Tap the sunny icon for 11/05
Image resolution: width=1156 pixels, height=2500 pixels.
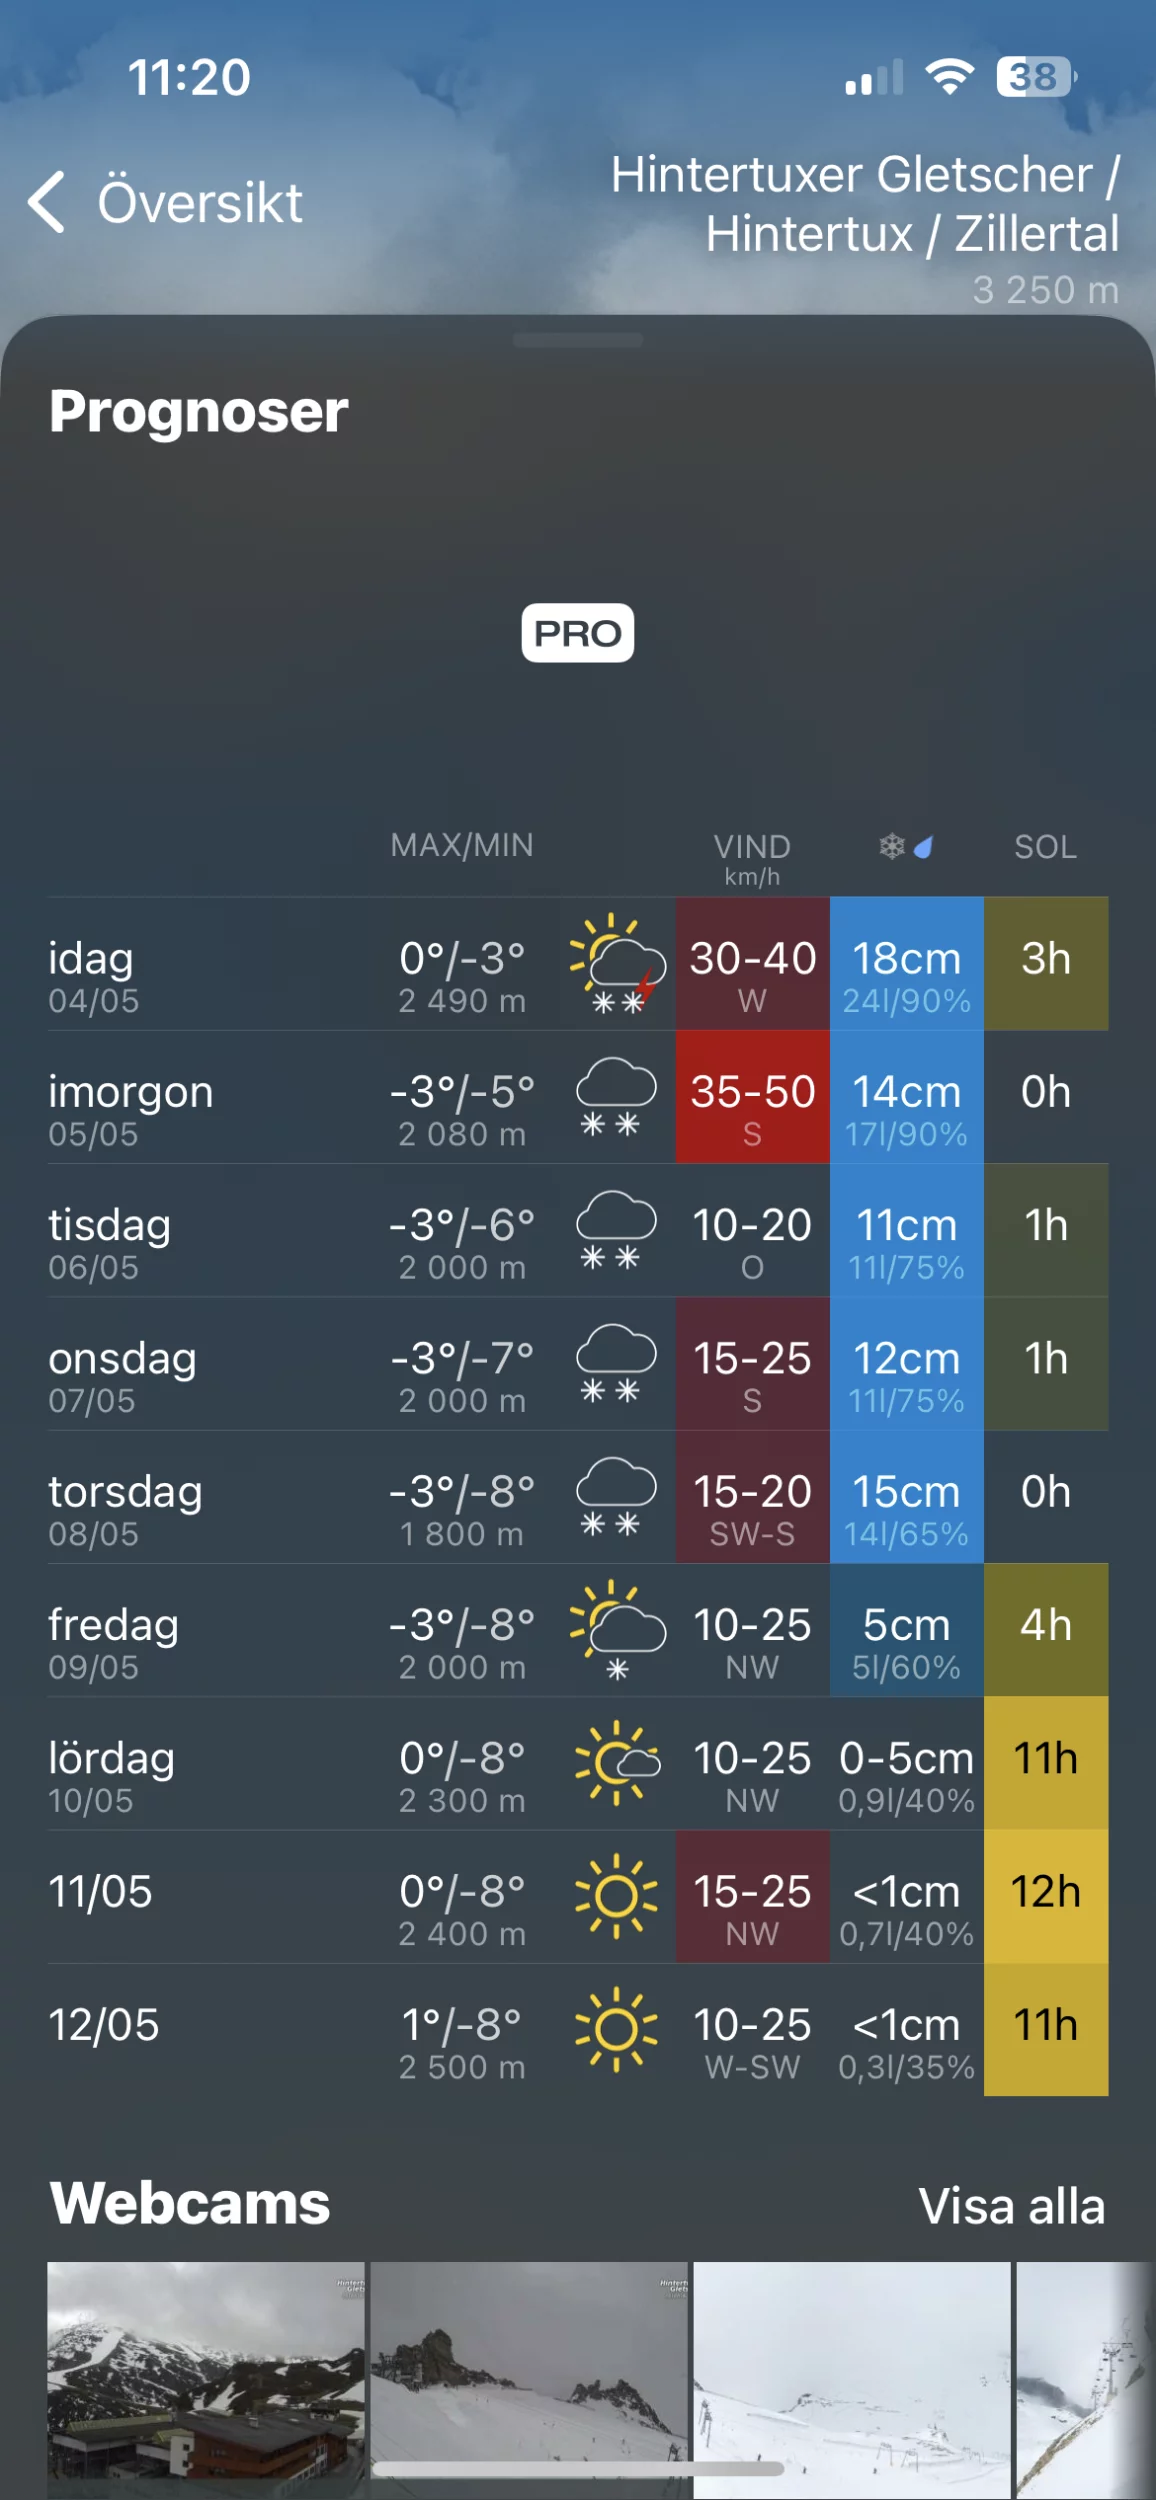click(x=616, y=1896)
